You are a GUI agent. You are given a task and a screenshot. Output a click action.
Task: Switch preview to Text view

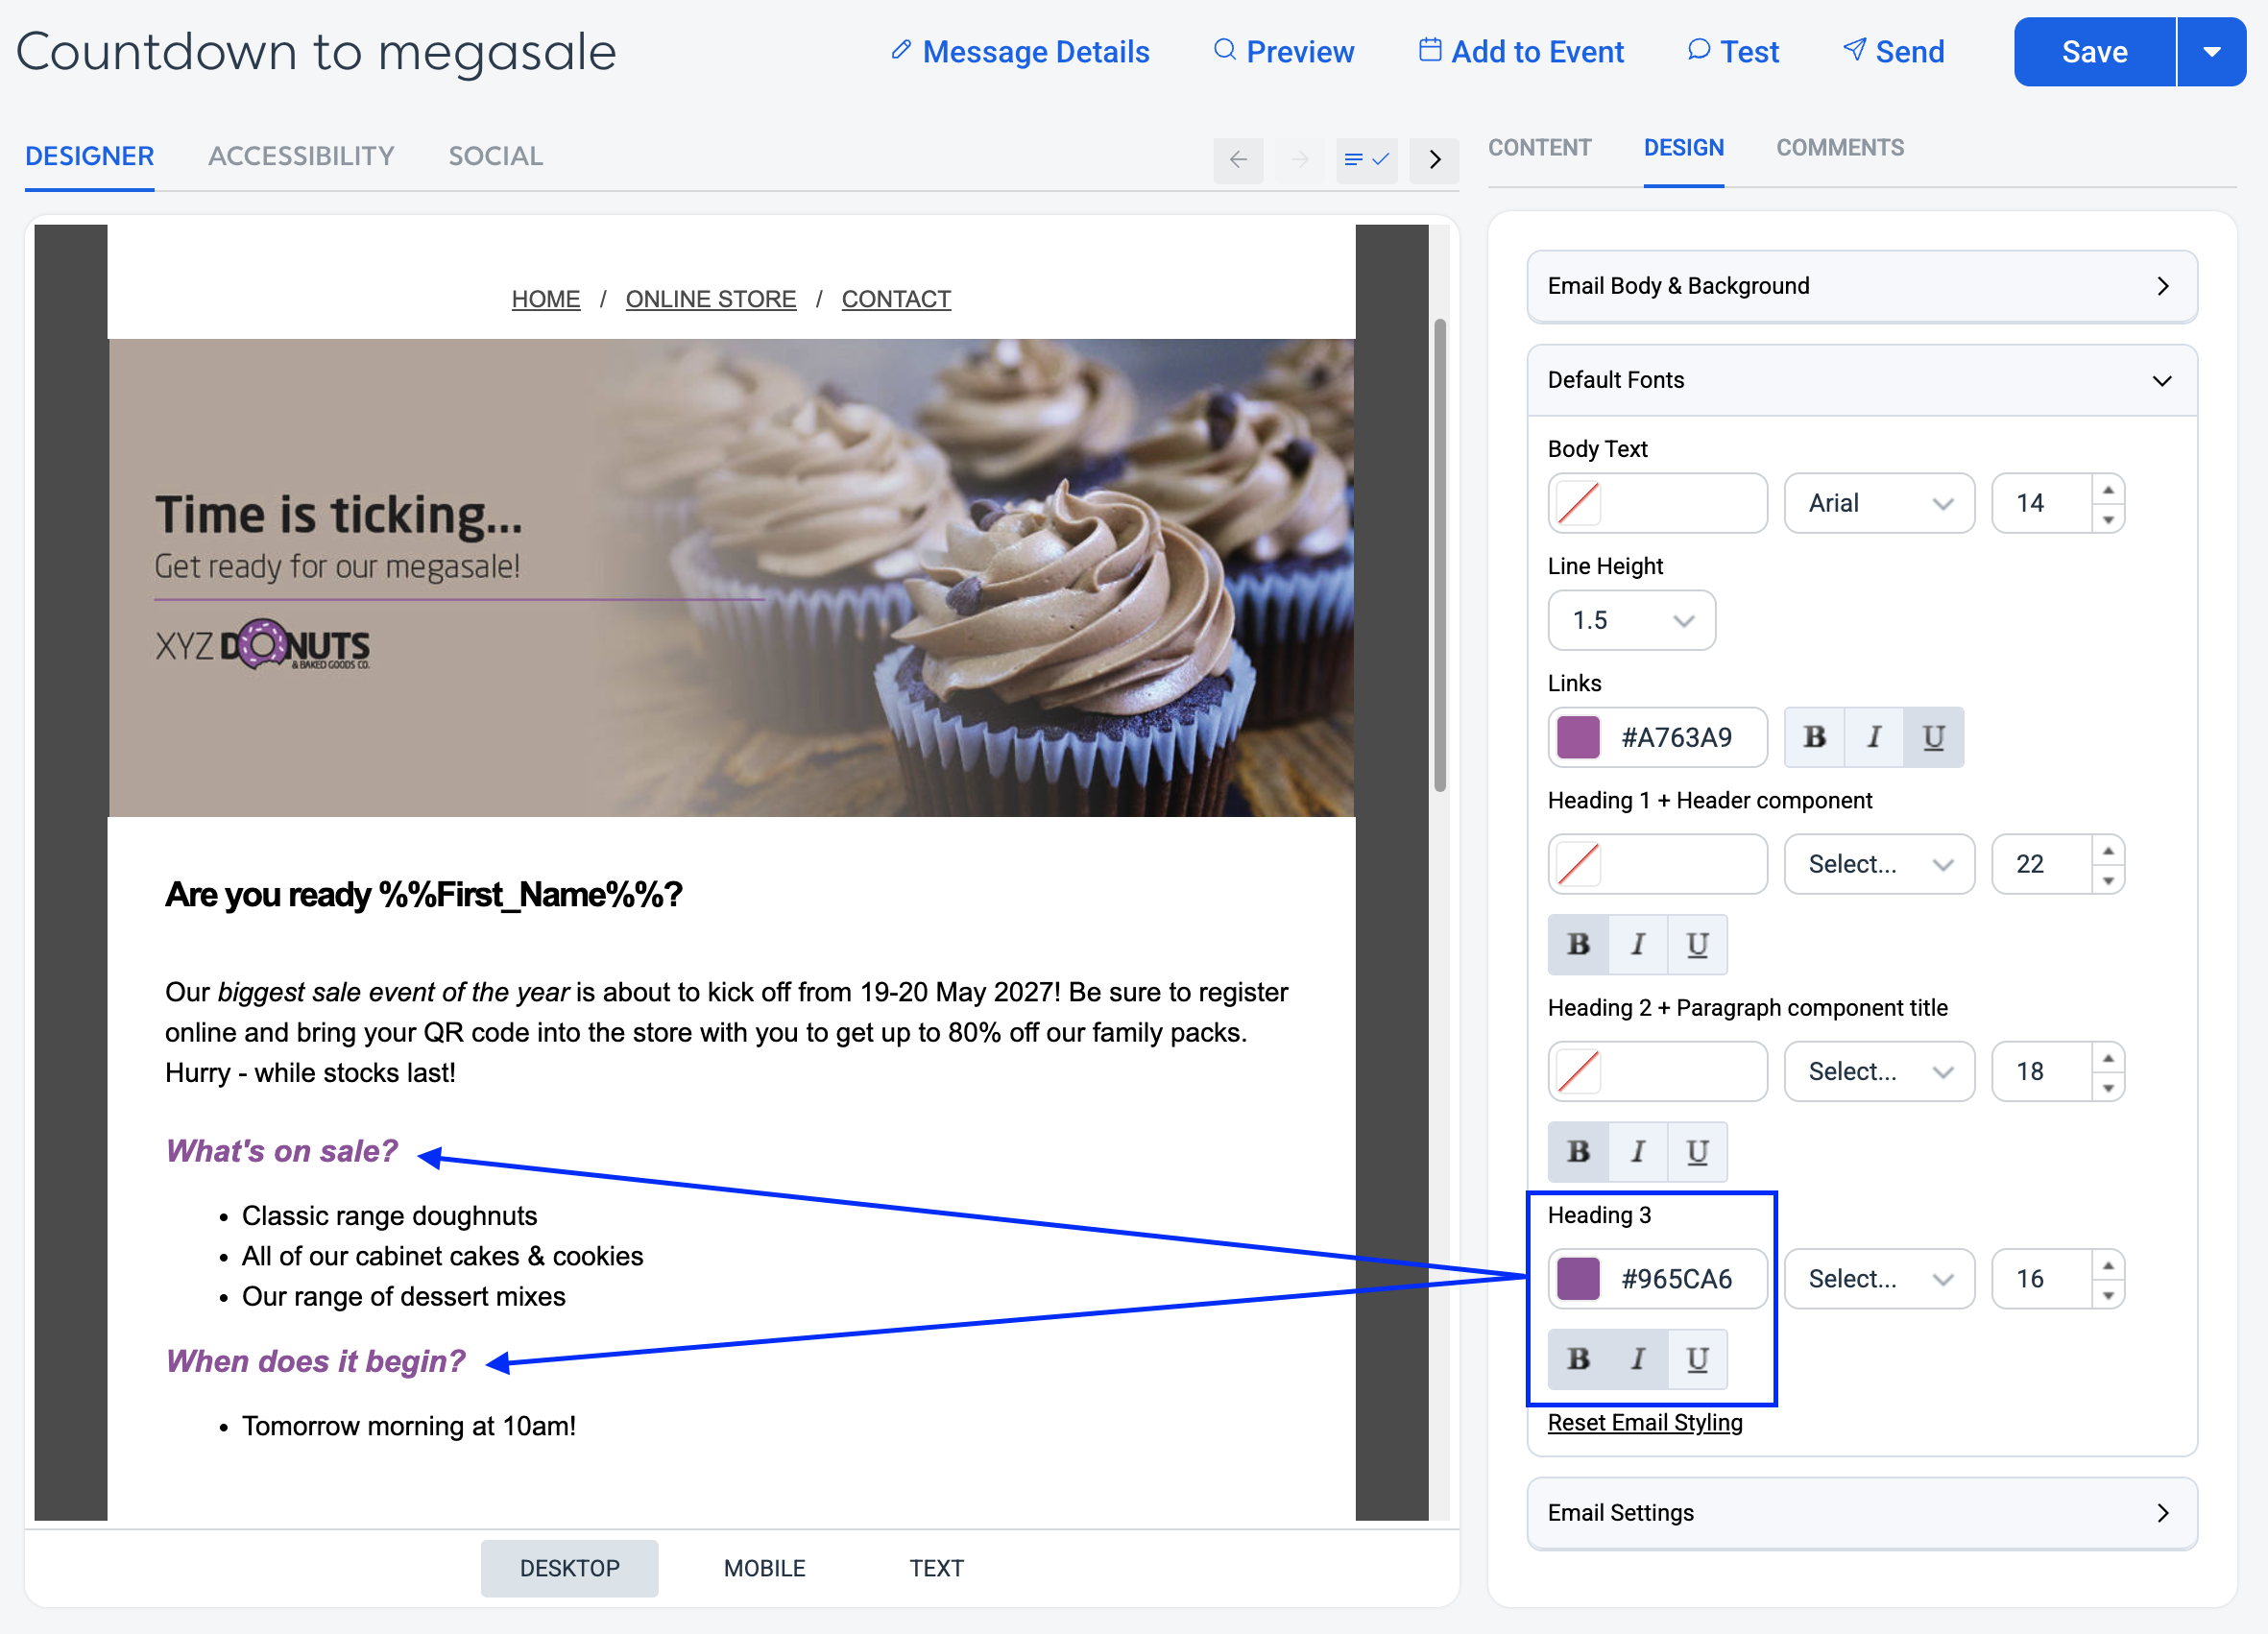936,1567
